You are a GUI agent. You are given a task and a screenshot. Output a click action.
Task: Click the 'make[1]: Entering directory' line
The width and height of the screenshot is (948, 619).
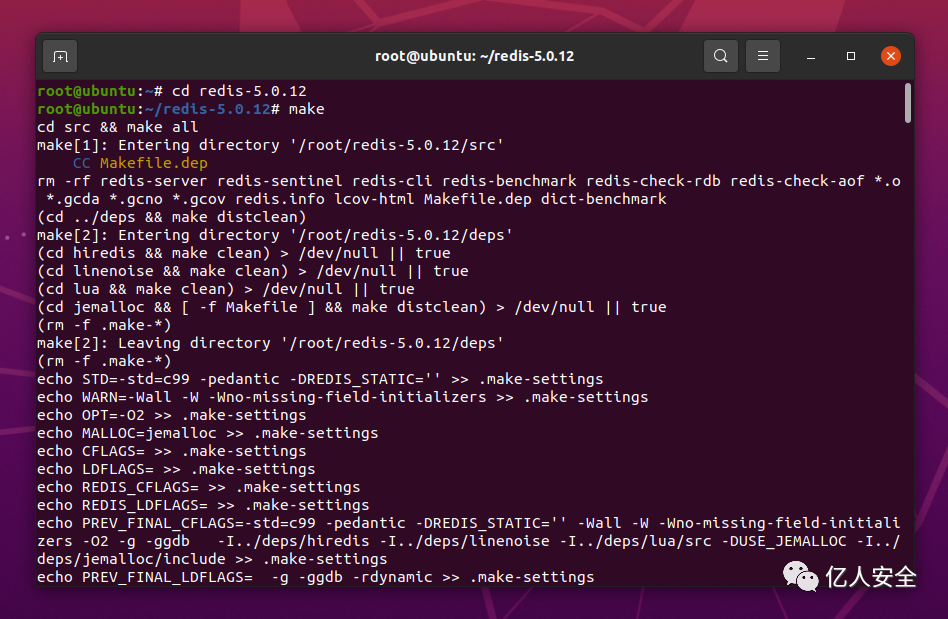point(270,145)
